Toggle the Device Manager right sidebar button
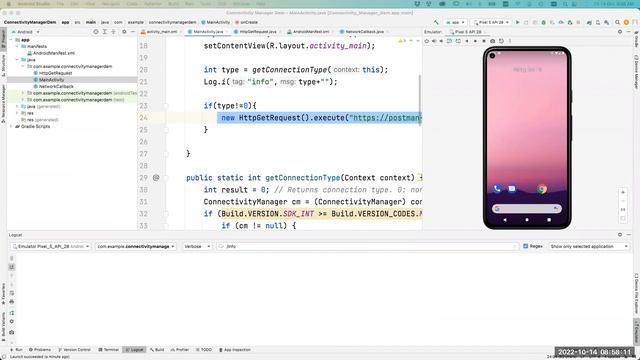640x360 pixels. click(x=636, y=72)
